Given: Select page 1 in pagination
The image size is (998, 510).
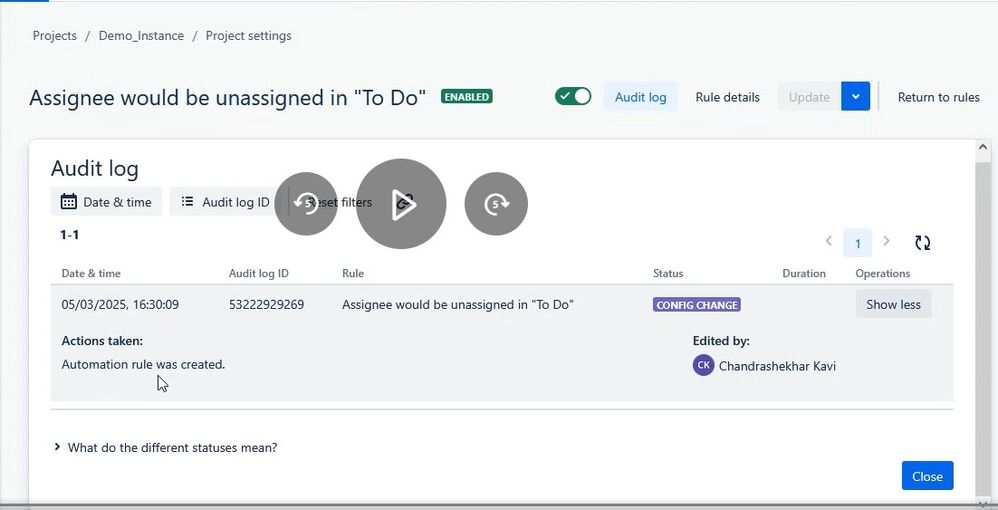Looking at the screenshot, I should point(857,243).
